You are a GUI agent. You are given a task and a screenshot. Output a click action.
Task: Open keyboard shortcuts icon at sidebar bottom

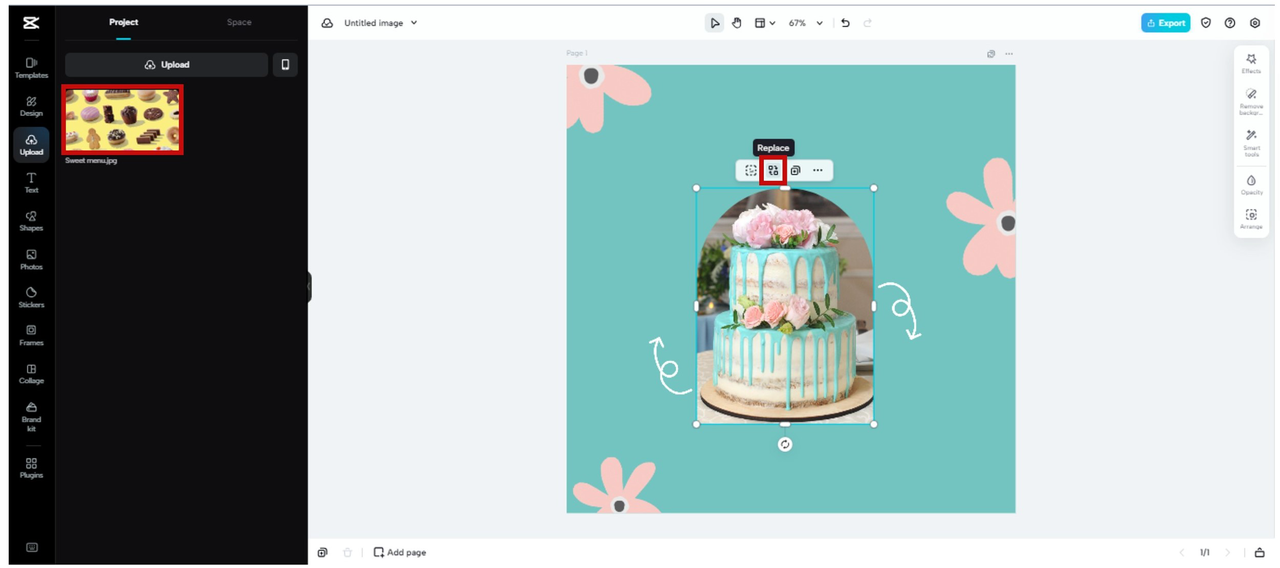31,547
